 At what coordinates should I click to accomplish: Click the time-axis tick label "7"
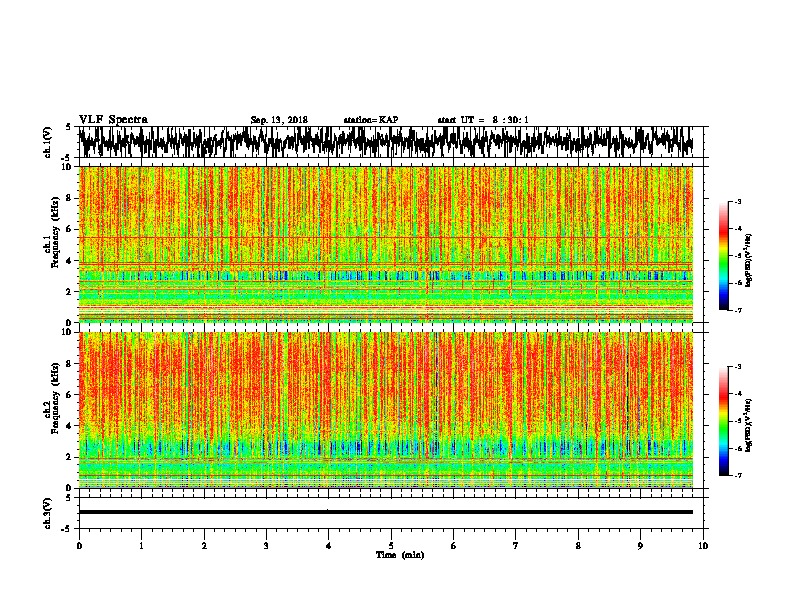pos(516,546)
